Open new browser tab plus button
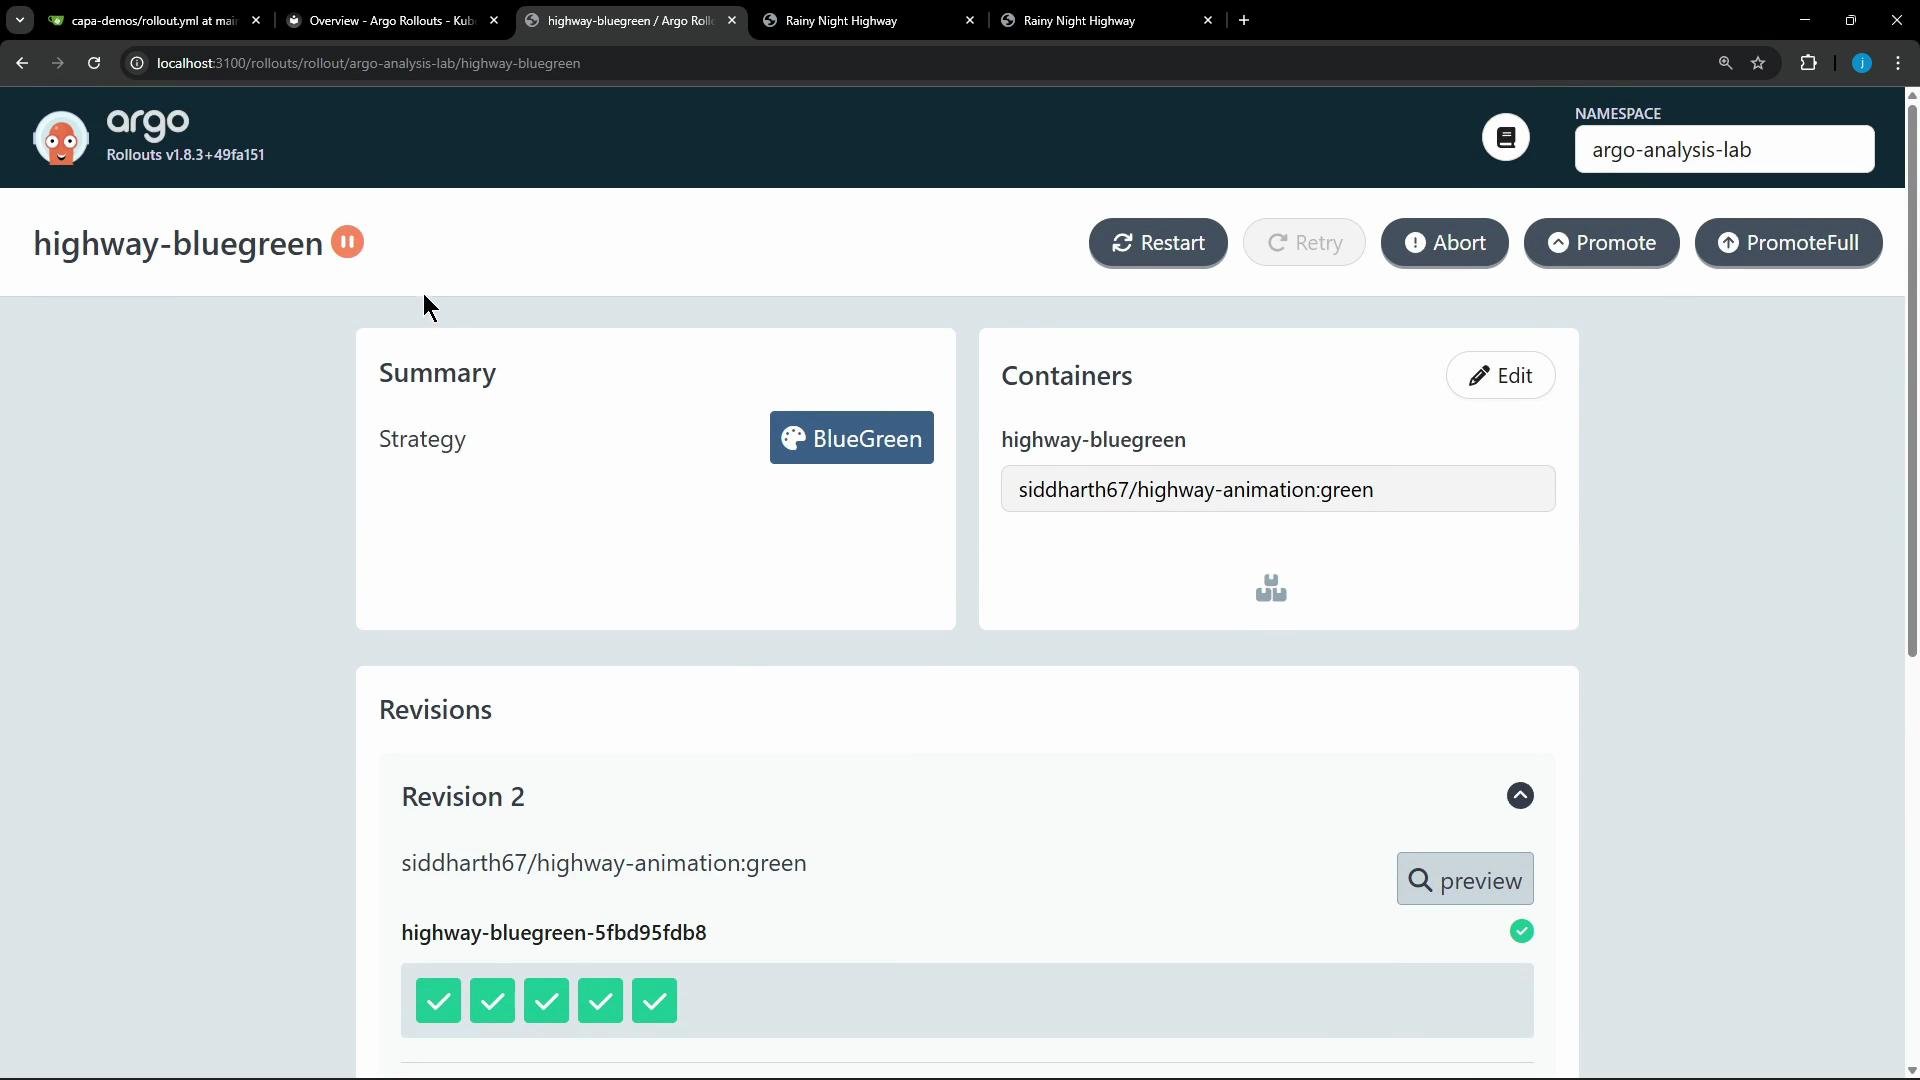Image resolution: width=1920 pixels, height=1080 pixels. coord(1244,20)
